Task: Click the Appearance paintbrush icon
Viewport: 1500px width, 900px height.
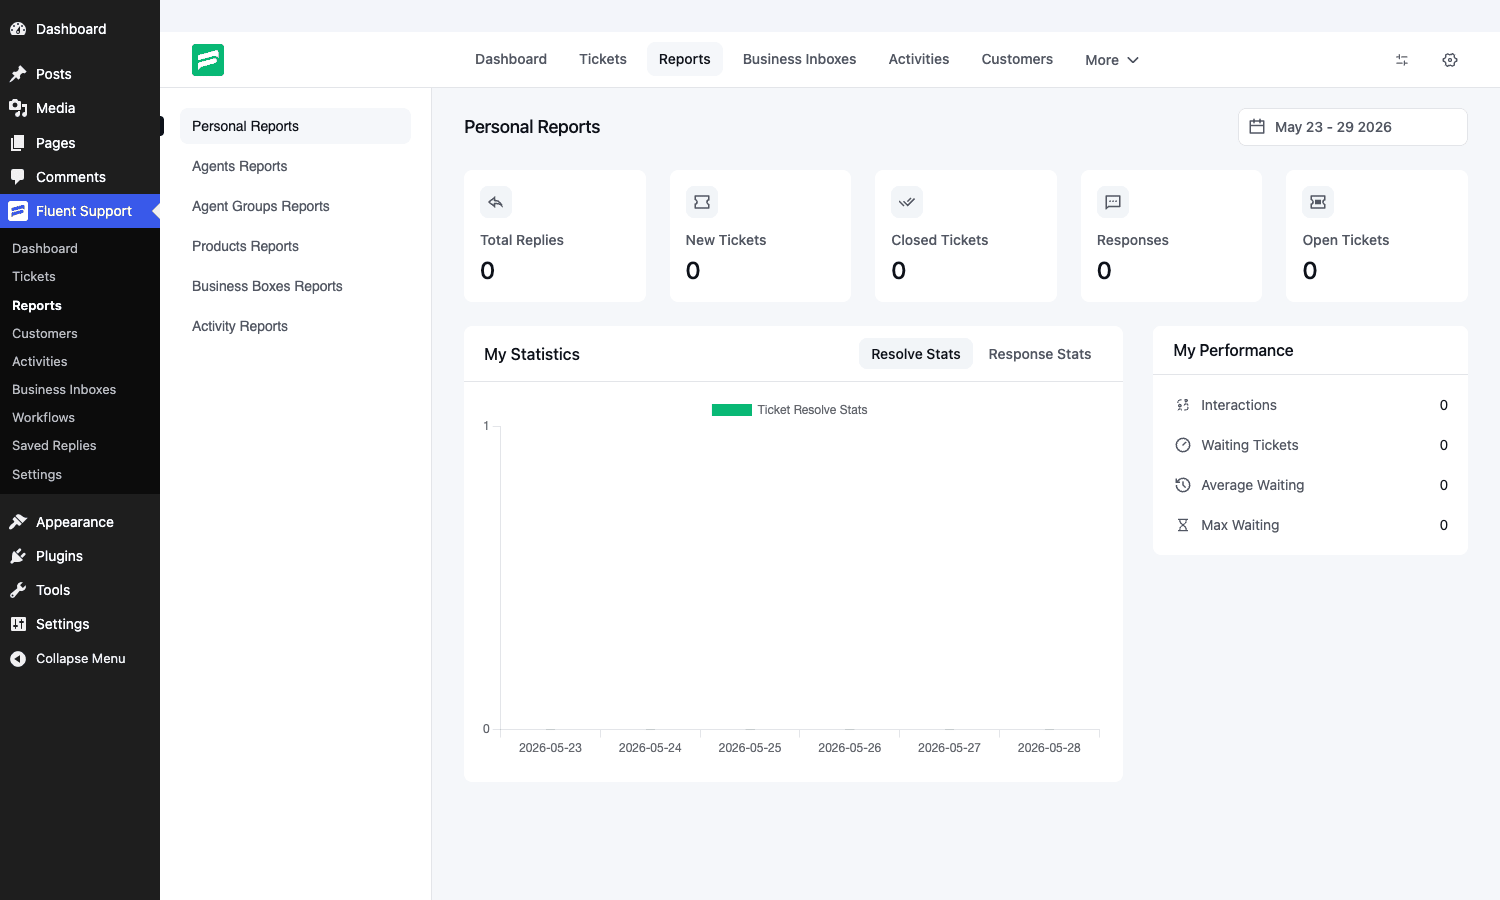Action: tap(18, 522)
